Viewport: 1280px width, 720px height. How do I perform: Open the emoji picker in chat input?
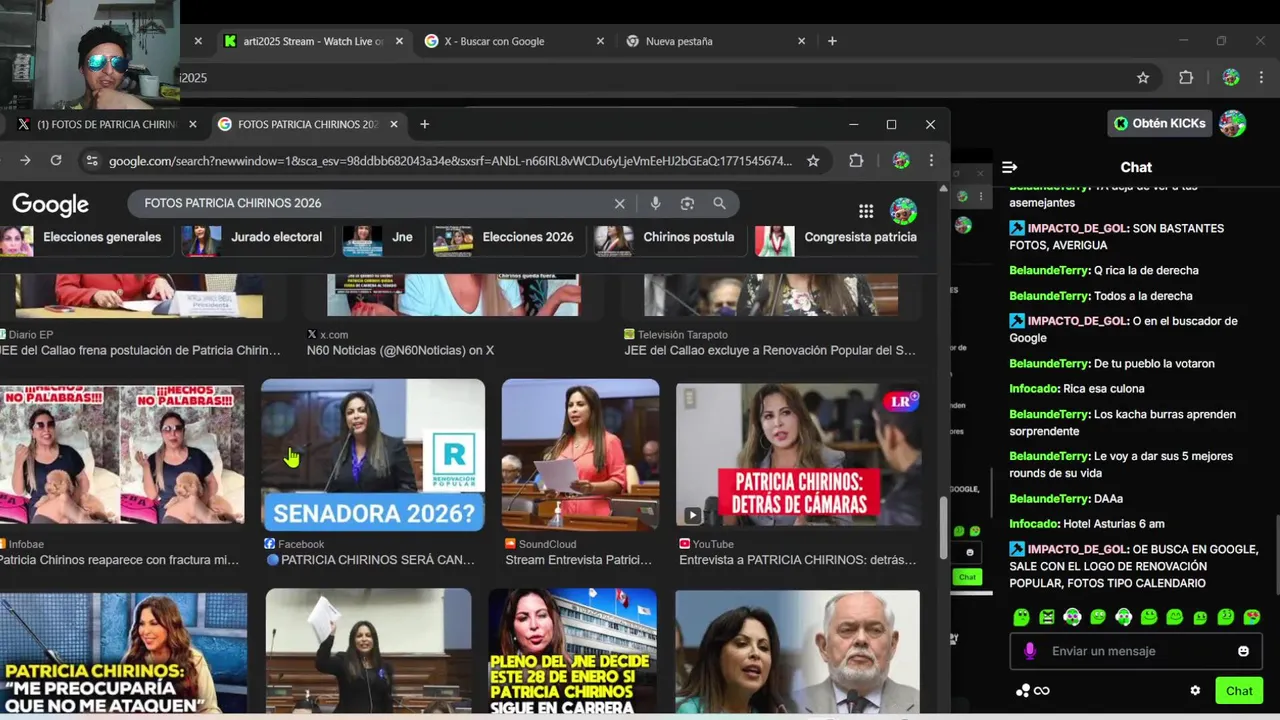point(1243,651)
